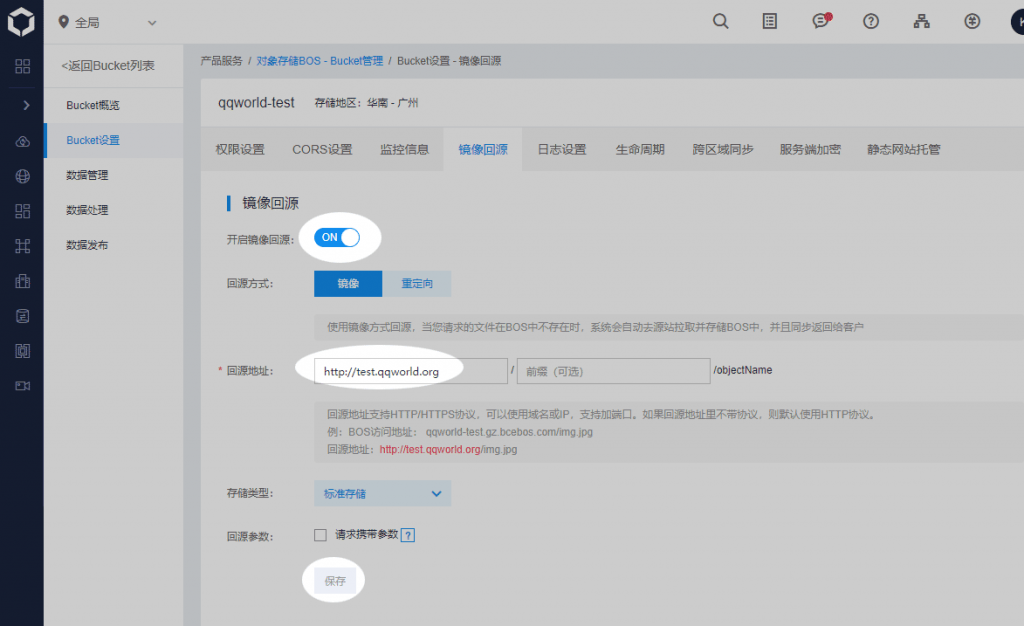Screen dimensions: 1024x626
Task: Expand the 全局 region selector dropdown
Action: 108,22
